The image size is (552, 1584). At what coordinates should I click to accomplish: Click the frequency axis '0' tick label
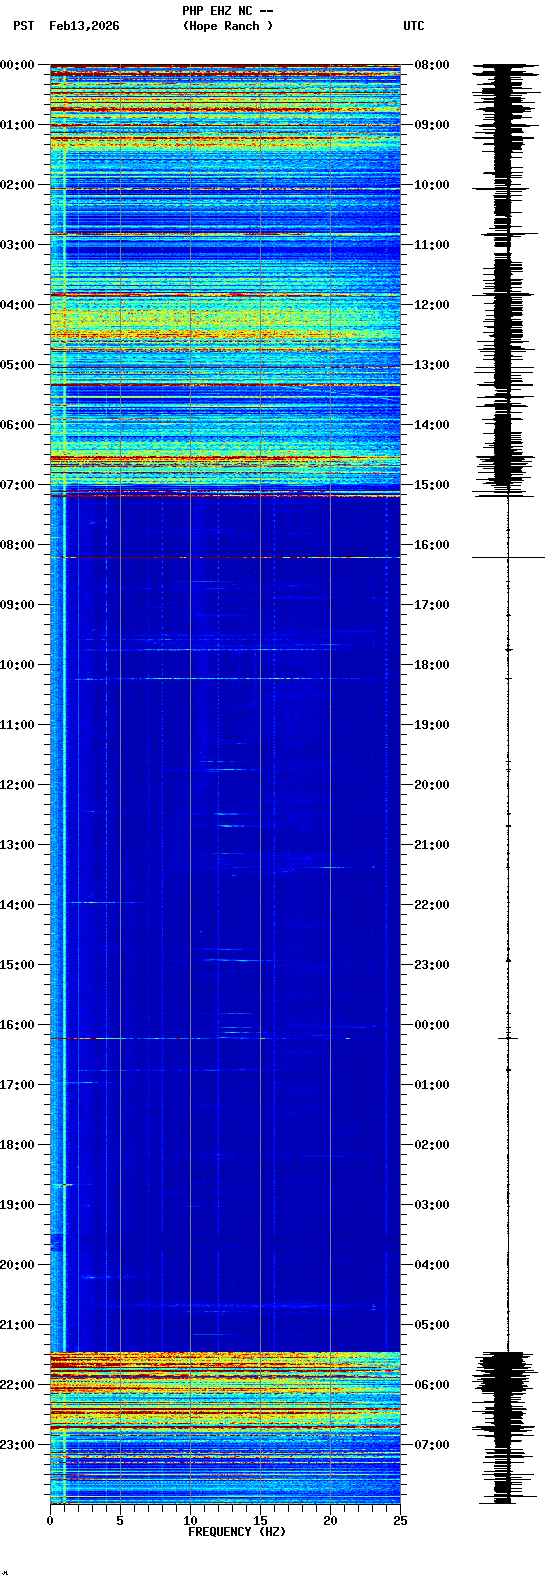click(50, 1521)
